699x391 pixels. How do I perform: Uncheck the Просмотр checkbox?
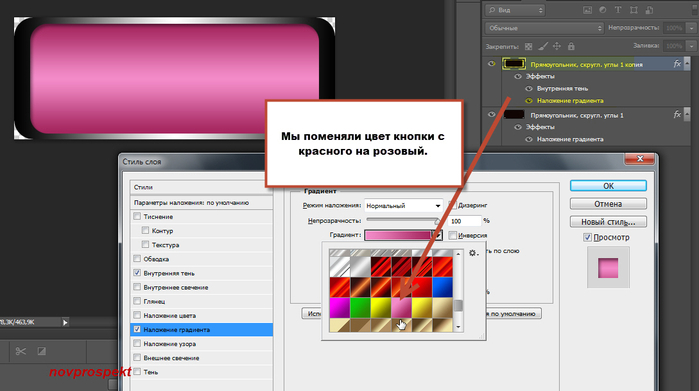[587, 237]
